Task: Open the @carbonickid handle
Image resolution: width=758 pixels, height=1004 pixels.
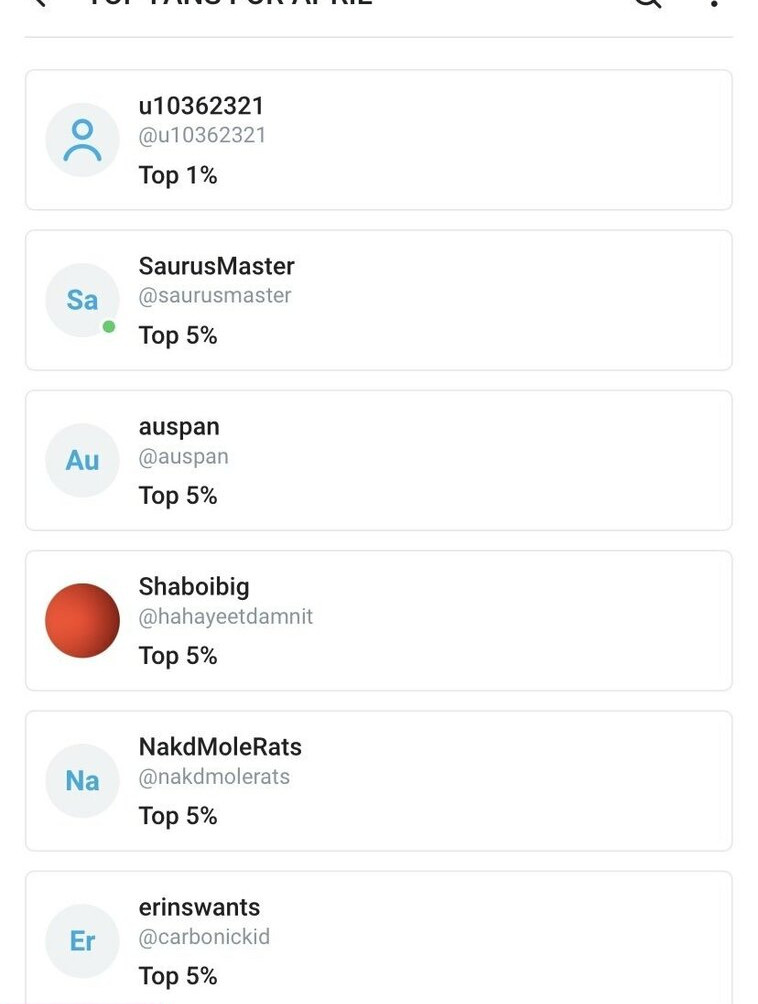Action: point(204,937)
